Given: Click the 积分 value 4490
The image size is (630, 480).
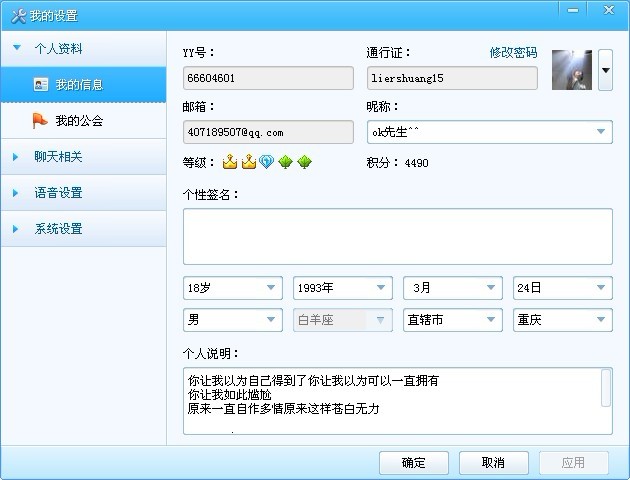Looking at the screenshot, I should (x=417, y=163).
